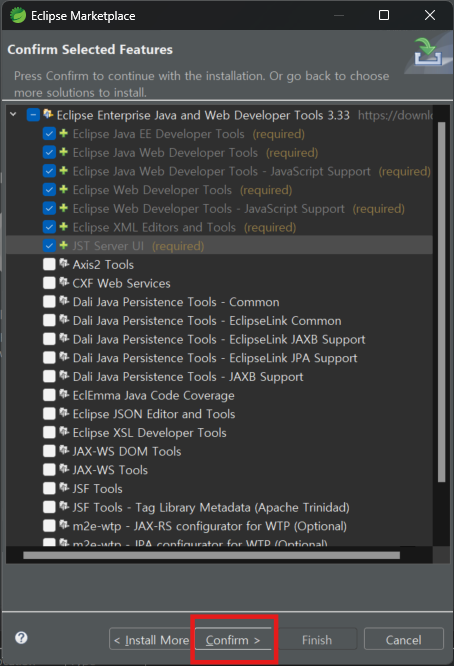Viewport: 454px width, 666px height.
Task: Check the JSF Tools checkbox
Action: coord(49,488)
